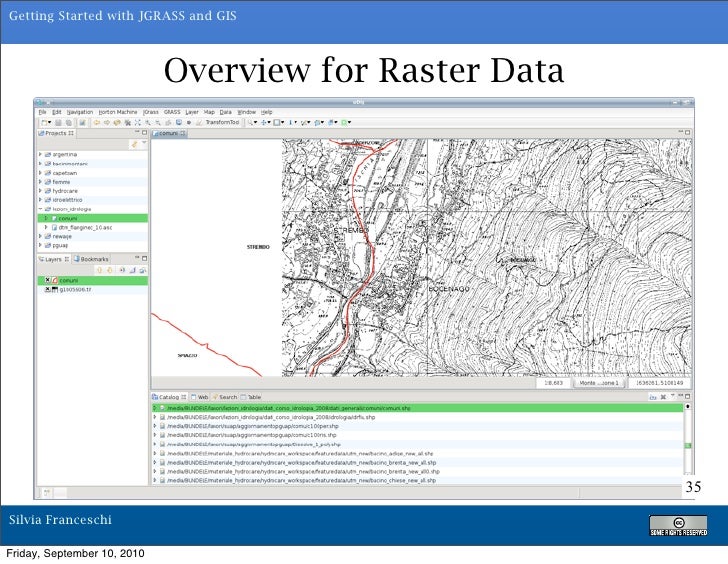728x564 pixels.
Task: Click the map scale field
Action: click(x=553, y=383)
